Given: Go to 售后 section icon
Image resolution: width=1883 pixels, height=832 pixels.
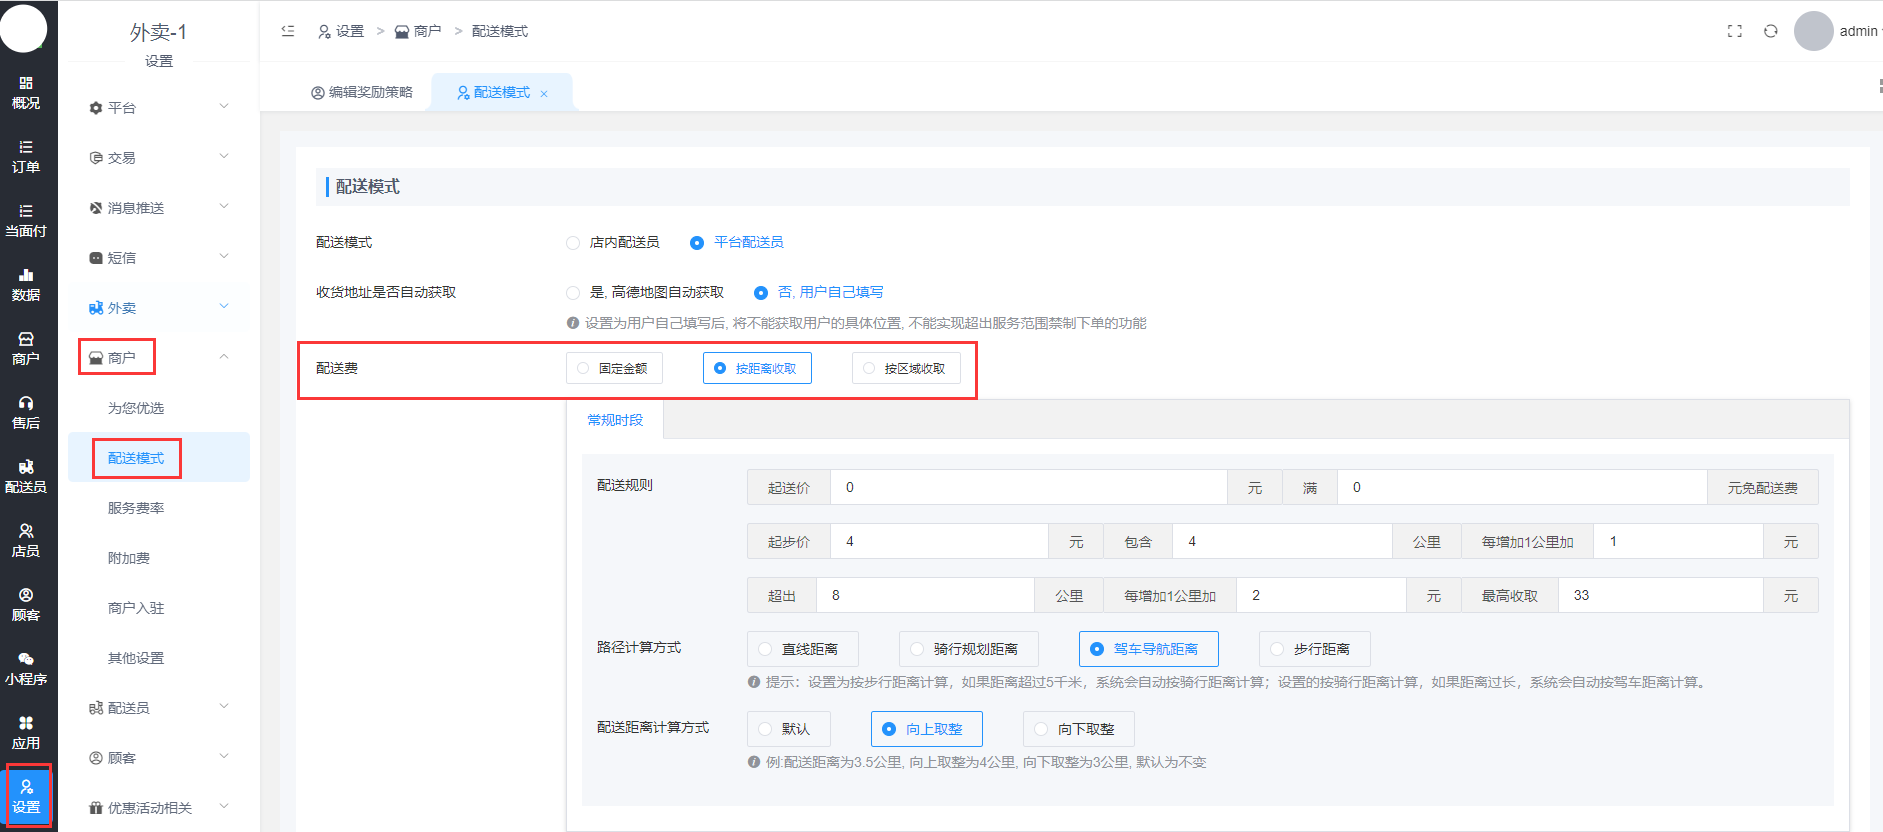Looking at the screenshot, I should point(26,412).
